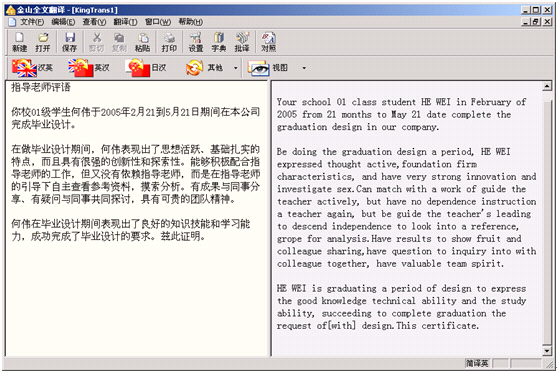The image size is (557, 372).
Task: Open a file with 打开 icon
Action: (x=43, y=42)
